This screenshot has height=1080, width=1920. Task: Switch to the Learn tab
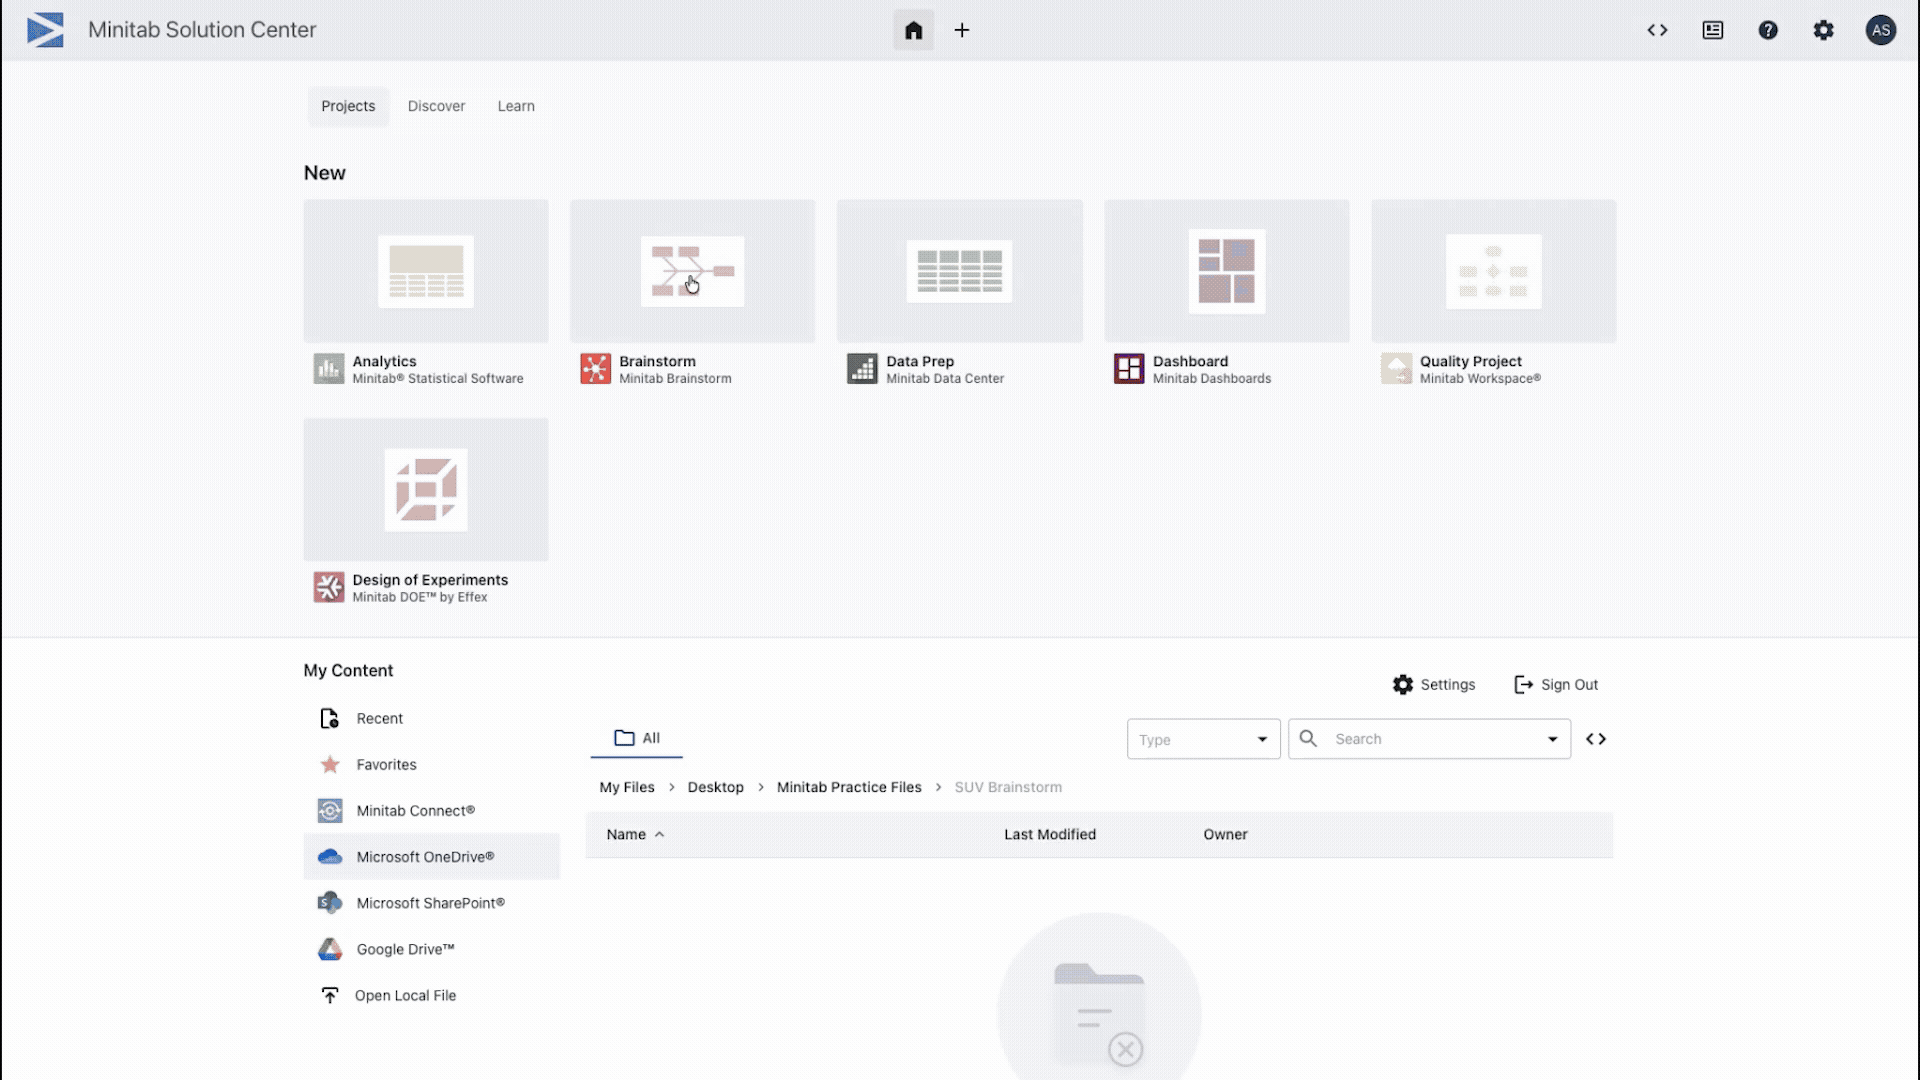click(516, 106)
